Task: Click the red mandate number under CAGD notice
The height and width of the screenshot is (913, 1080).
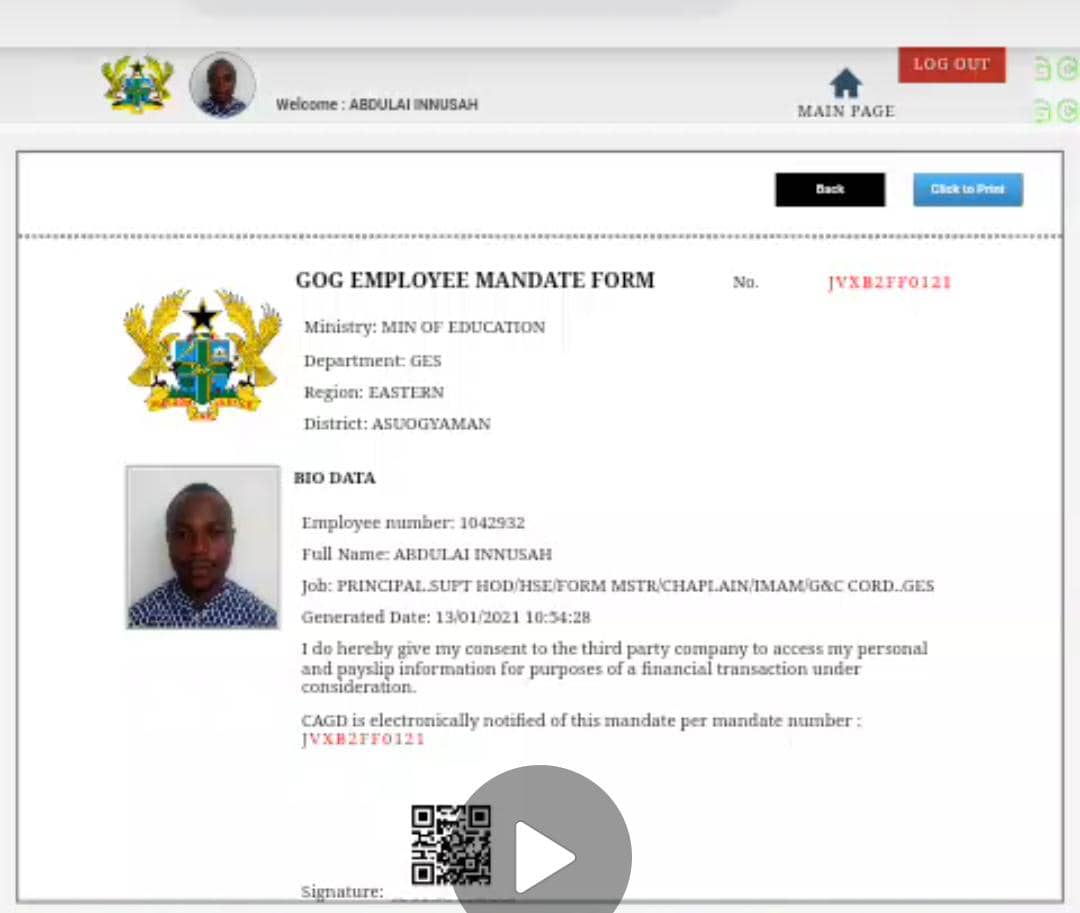Action: pyautogui.click(x=363, y=739)
